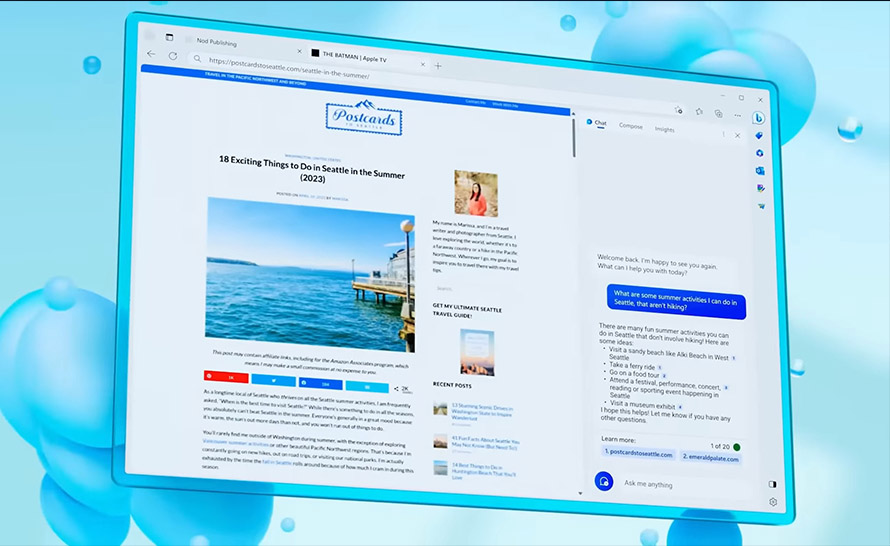This screenshot has width=890, height=546.
Task: Open the tab actions menu icon
Action: point(169,37)
